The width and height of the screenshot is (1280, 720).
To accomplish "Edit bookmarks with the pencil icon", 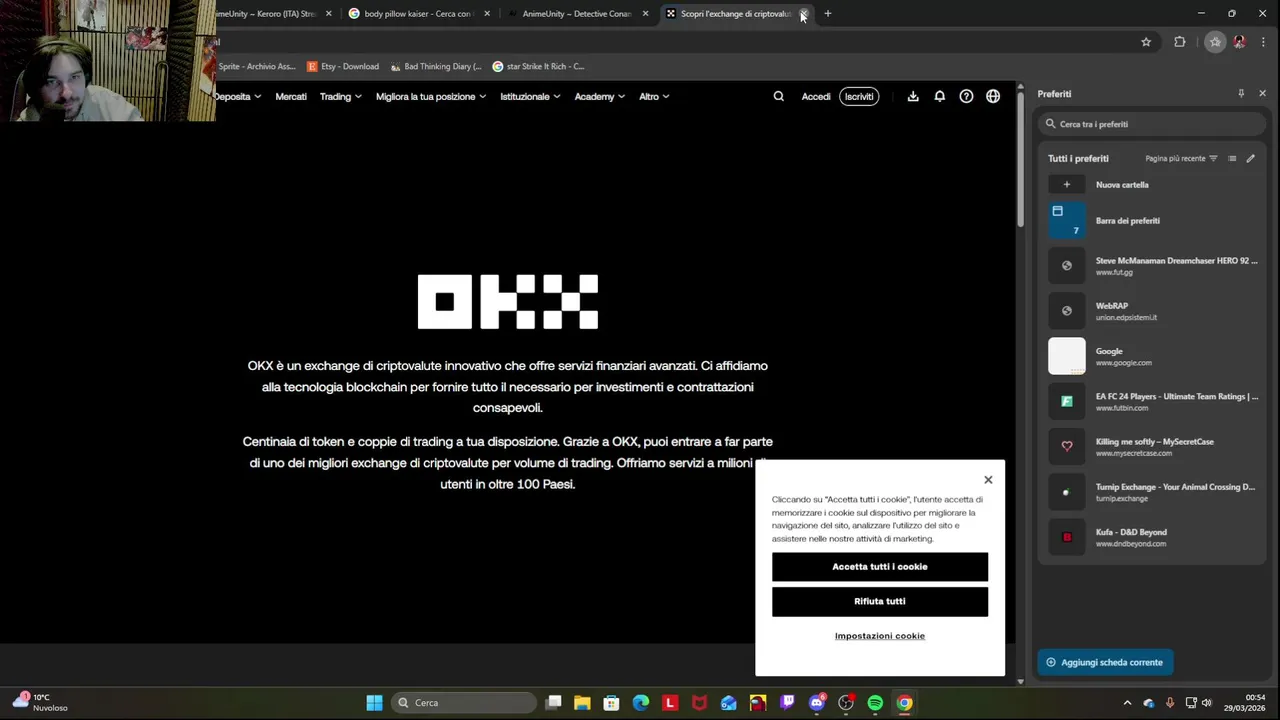I will pos(1250,158).
